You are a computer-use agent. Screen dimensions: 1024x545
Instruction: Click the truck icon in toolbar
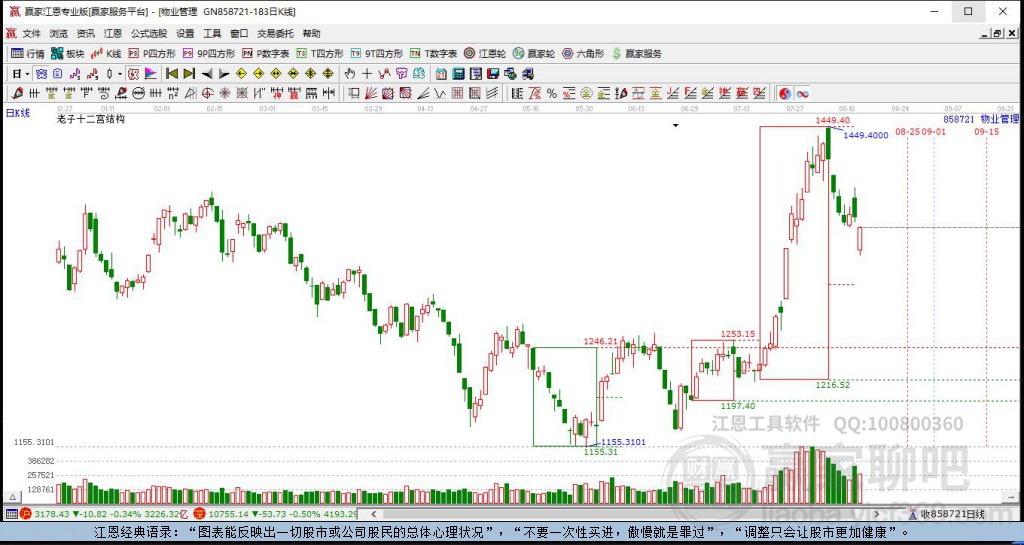pyautogui.click(x=528, y=74)
